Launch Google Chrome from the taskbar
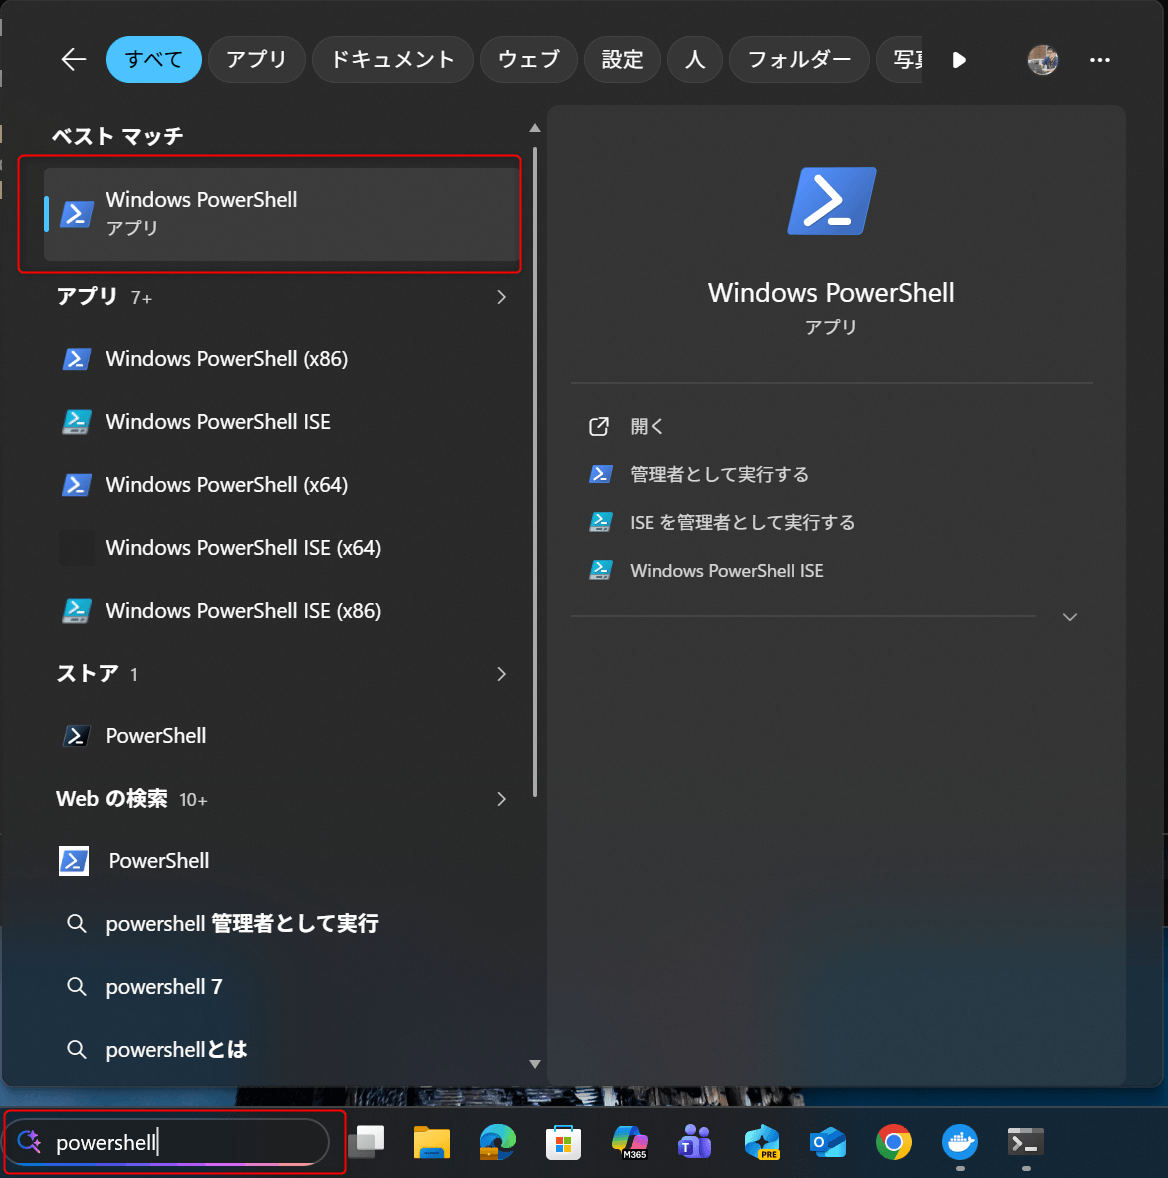 894,1143
